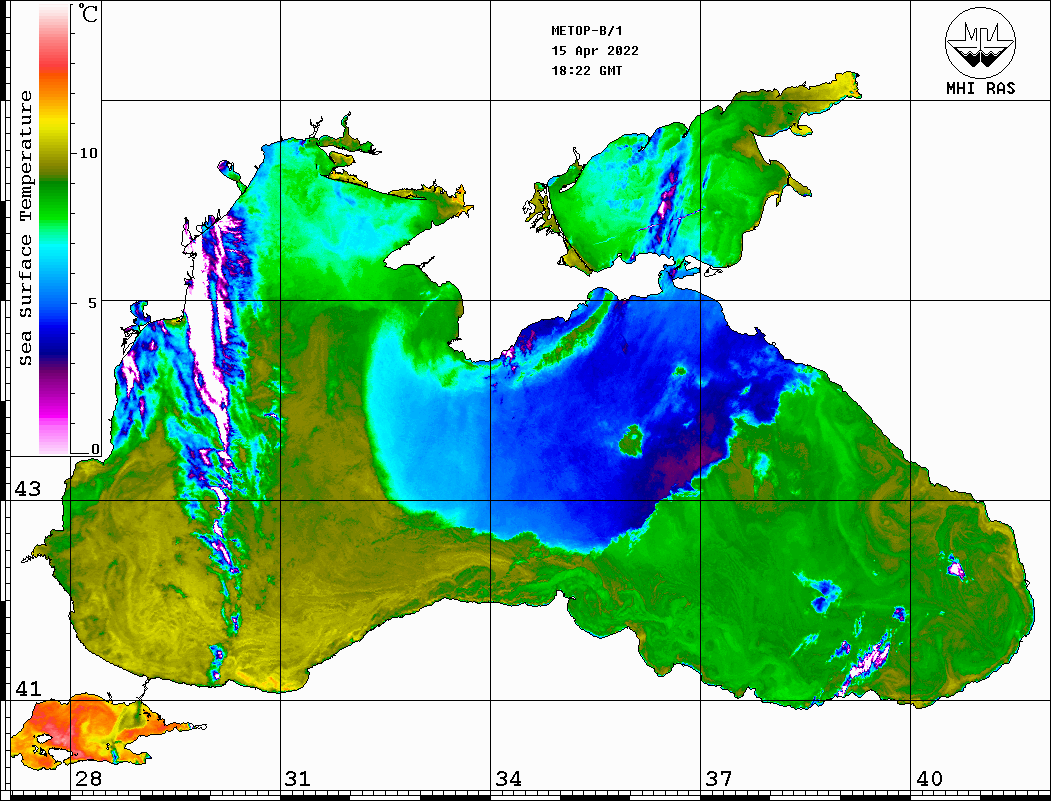This screenshot has height=801, width=1051.
Task: Click latitude label '43'
Action: (28, 489)
